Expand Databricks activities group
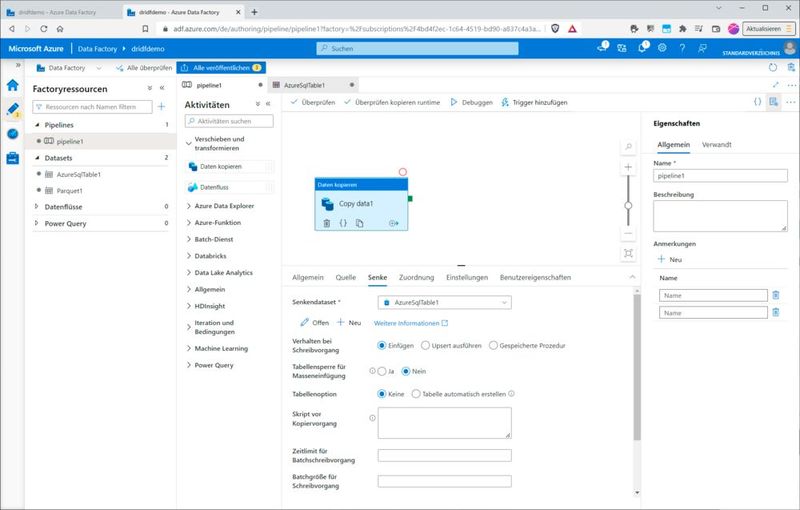Image resolution: width=800 pixels, height=510 pixels. click(x=189, y=256)
